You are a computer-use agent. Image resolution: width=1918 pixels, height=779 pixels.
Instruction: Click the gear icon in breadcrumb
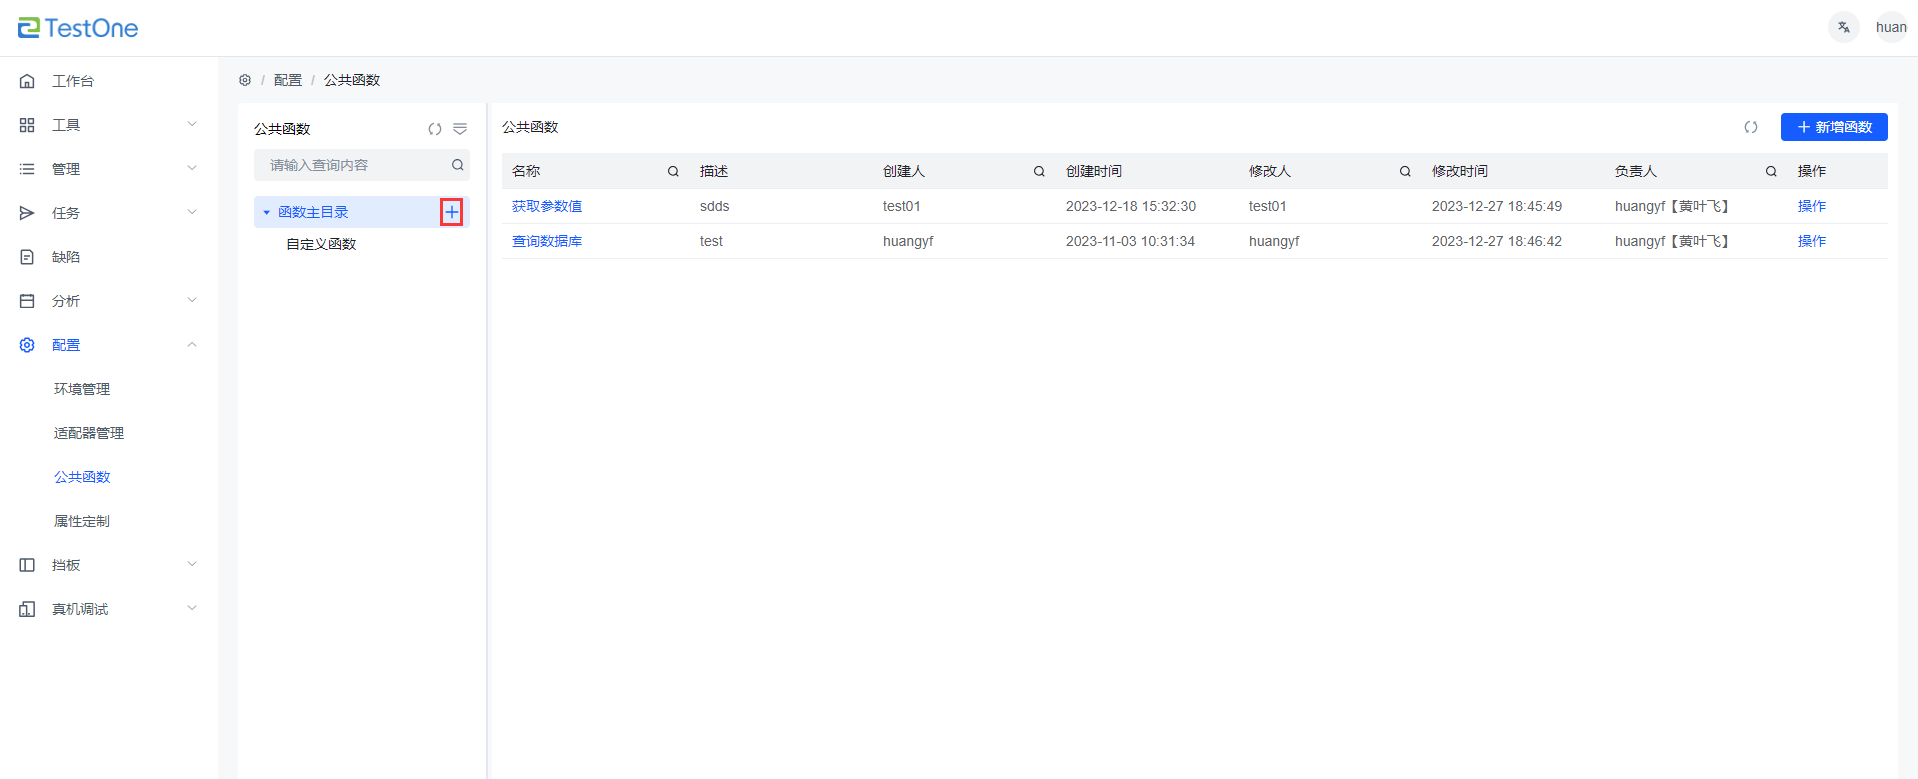(245, 80)
